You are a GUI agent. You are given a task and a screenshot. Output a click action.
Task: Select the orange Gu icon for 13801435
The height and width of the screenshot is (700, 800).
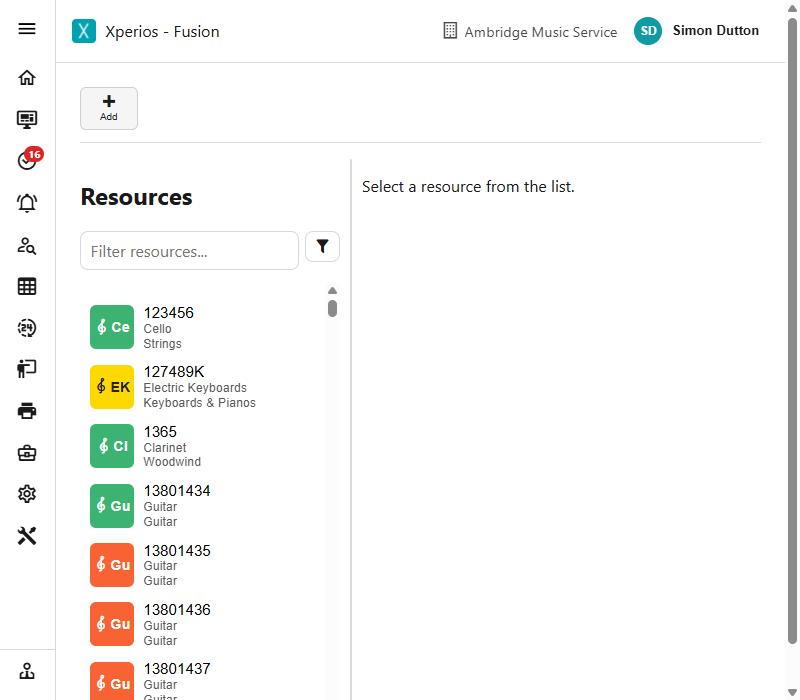pyautogui.click(x=112, y=565)
